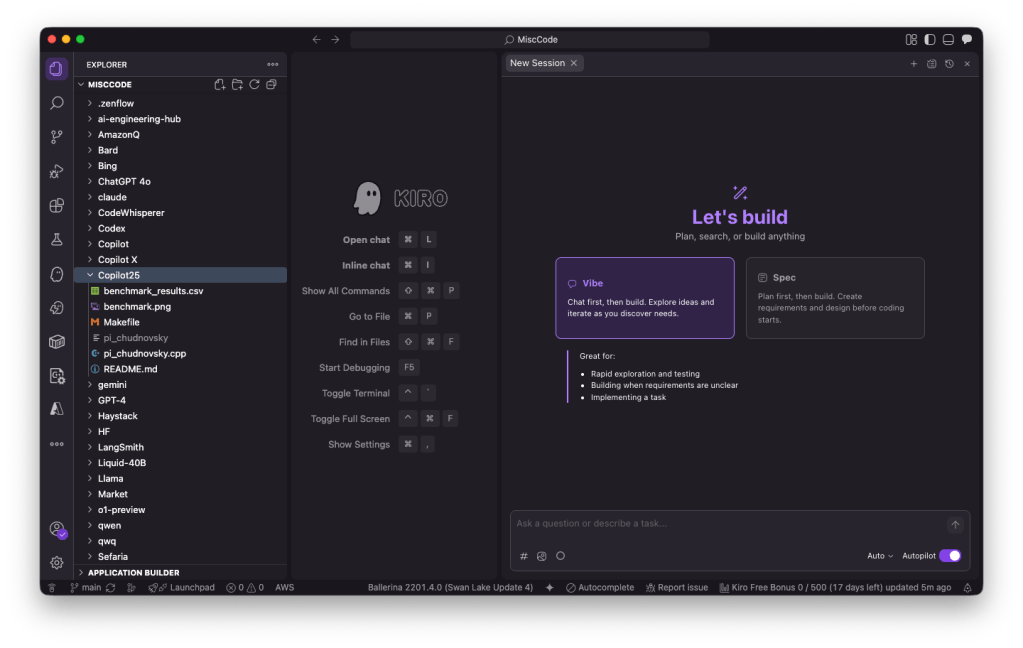
Task: Open errors and warnings count in status bar
Action: tap(245, 587)
